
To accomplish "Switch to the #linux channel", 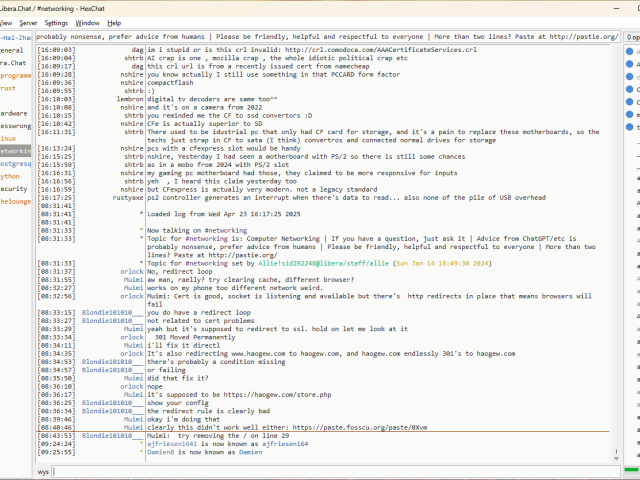I will (10, 137).
